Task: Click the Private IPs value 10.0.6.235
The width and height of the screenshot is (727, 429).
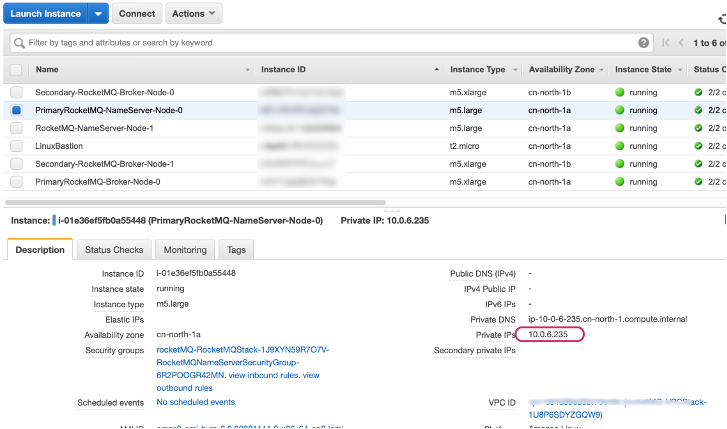Action: coord(548,334)
